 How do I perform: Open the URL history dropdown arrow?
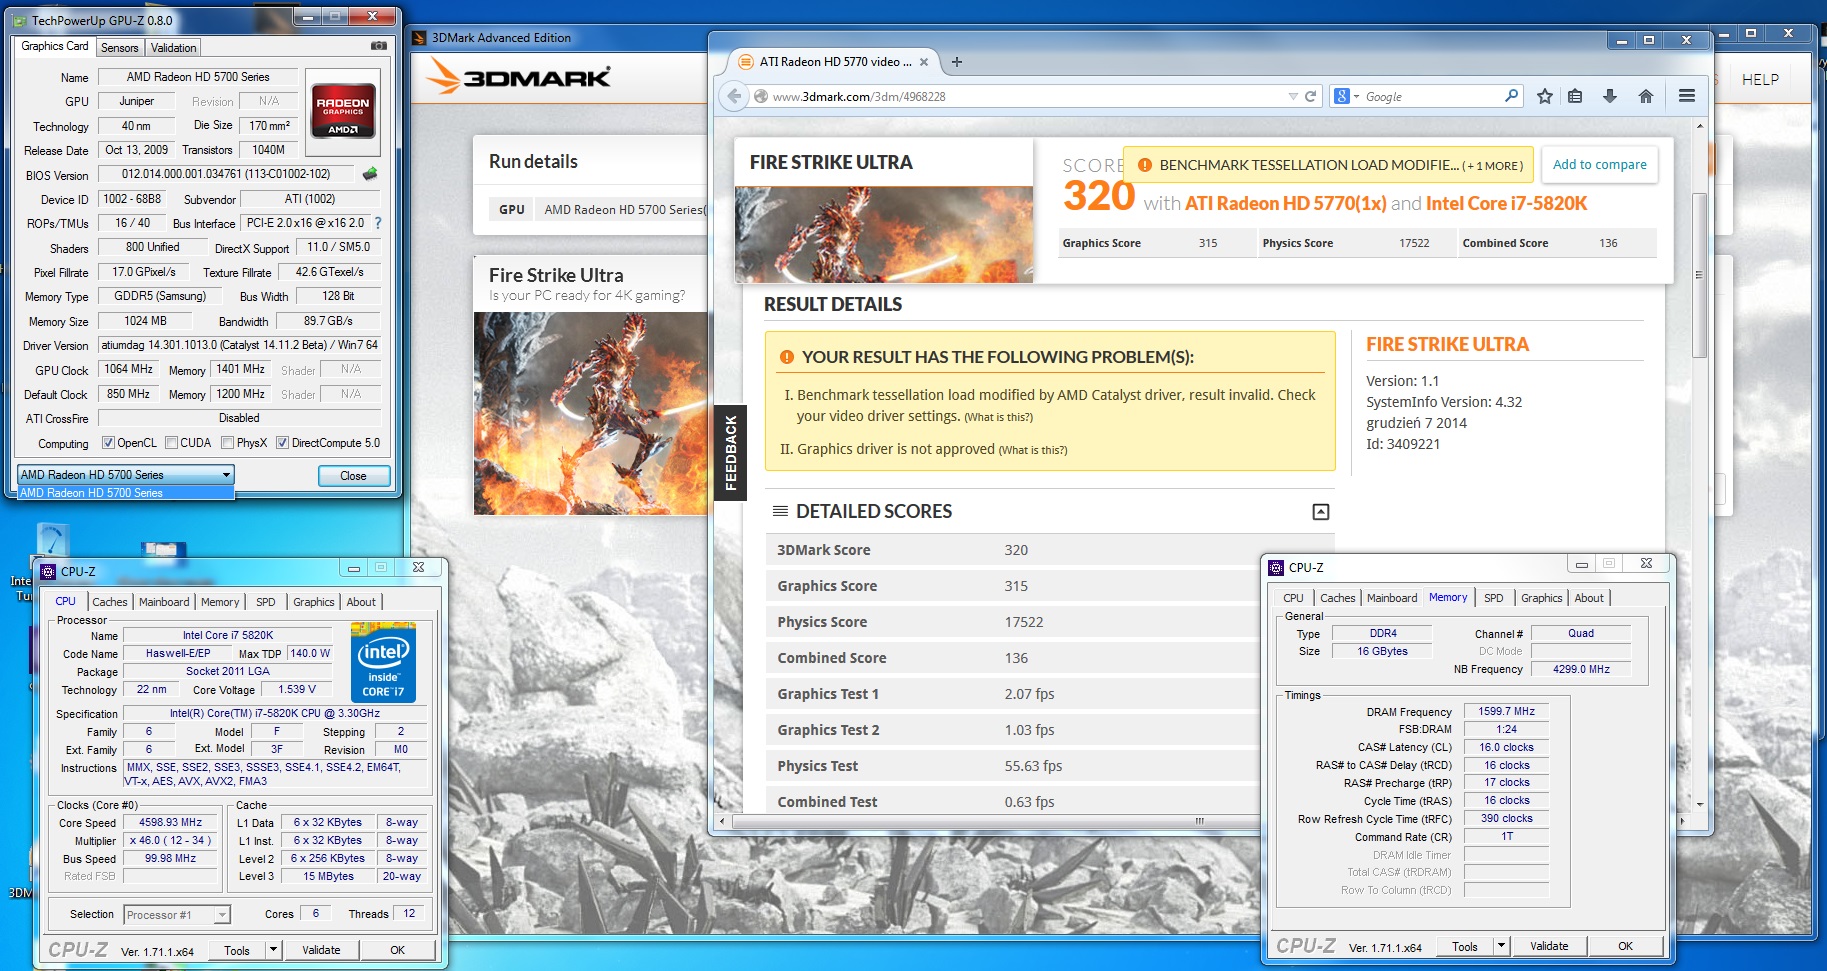click(x=1292, y=96)
